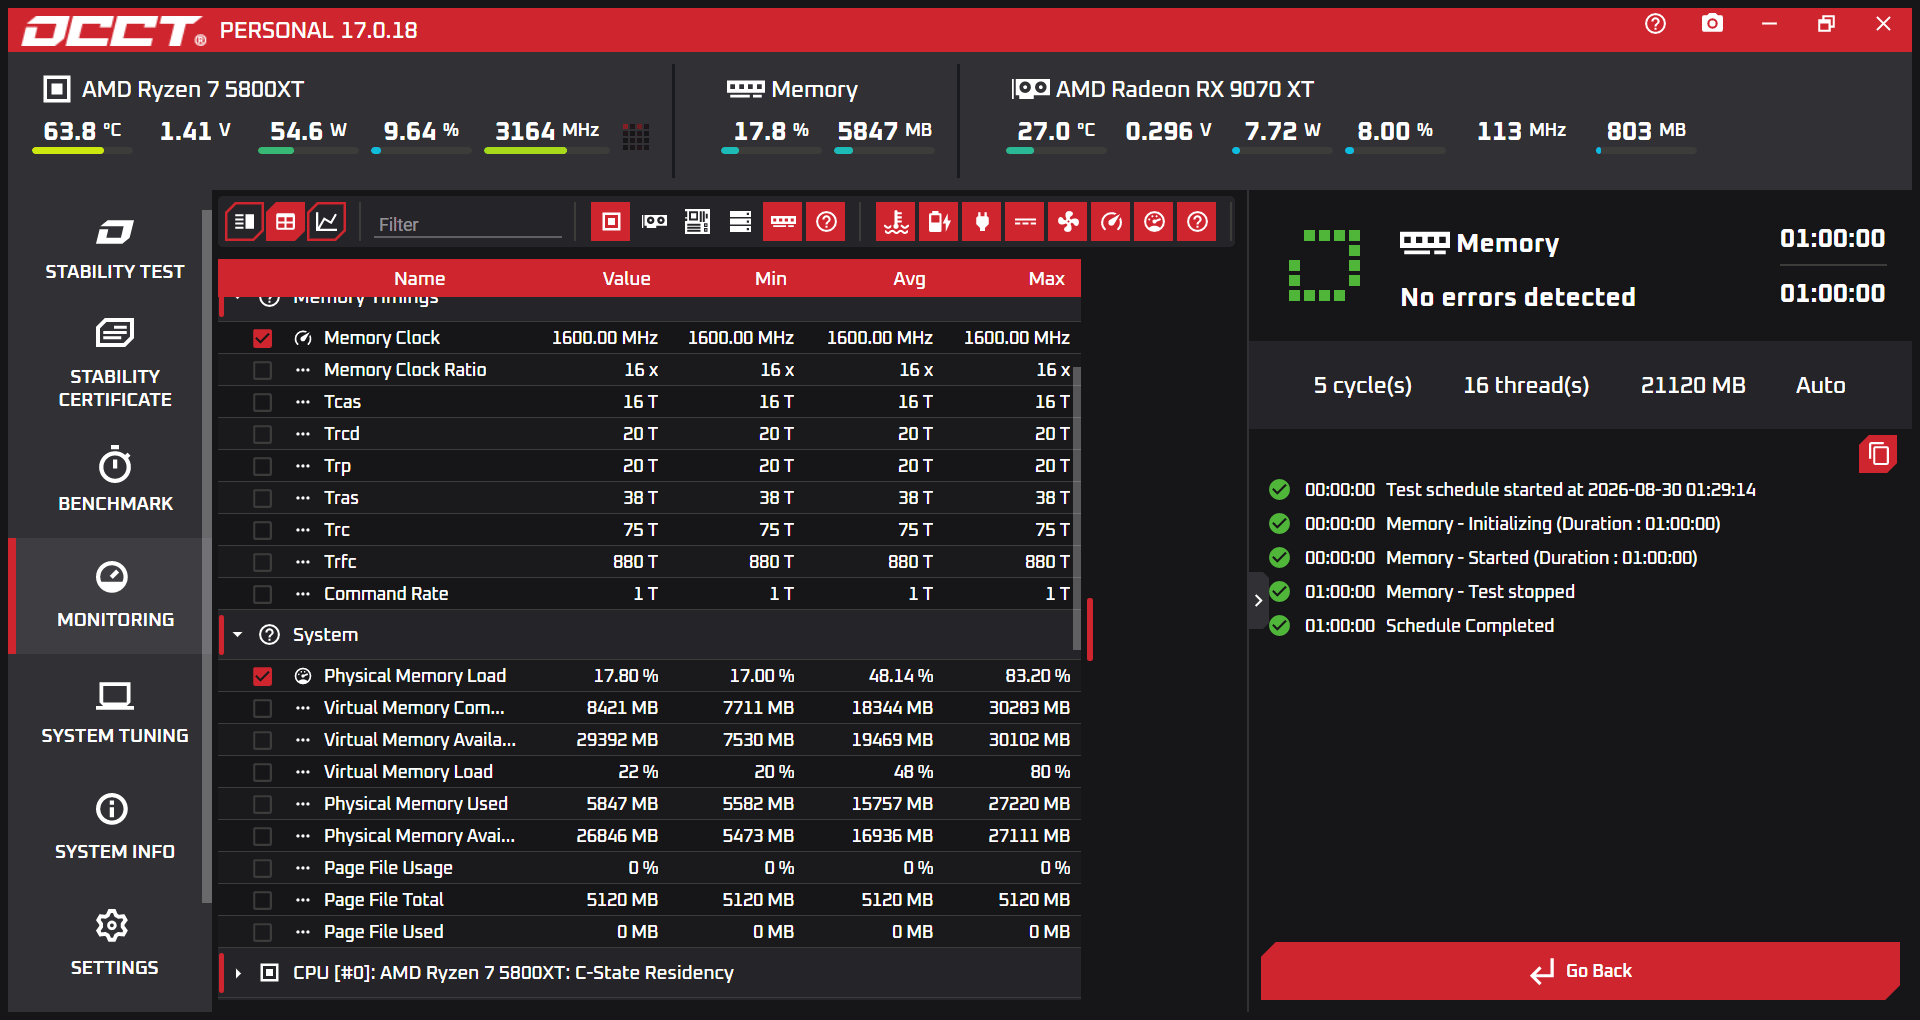The image size is (1920, 1020).
Task: Tick the Physical Memory Used checkbox
Action: tap(262, 805)
